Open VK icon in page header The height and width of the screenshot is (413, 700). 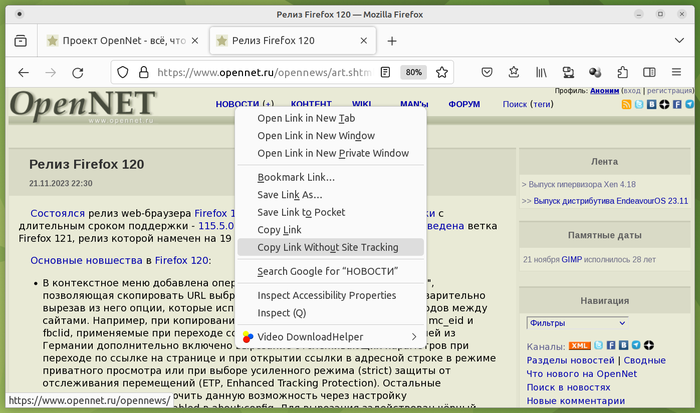(x=651, y=104)
